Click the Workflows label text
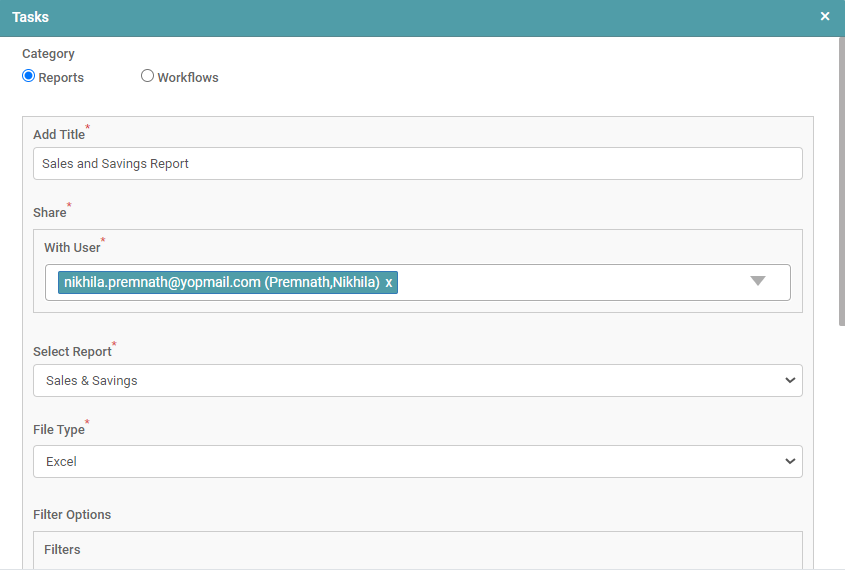 coord(187,78)
